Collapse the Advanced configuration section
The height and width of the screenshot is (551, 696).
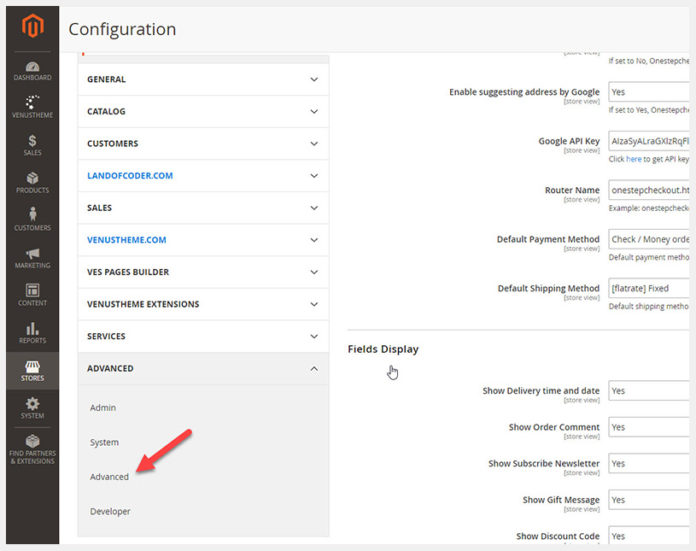pos(203,368)
